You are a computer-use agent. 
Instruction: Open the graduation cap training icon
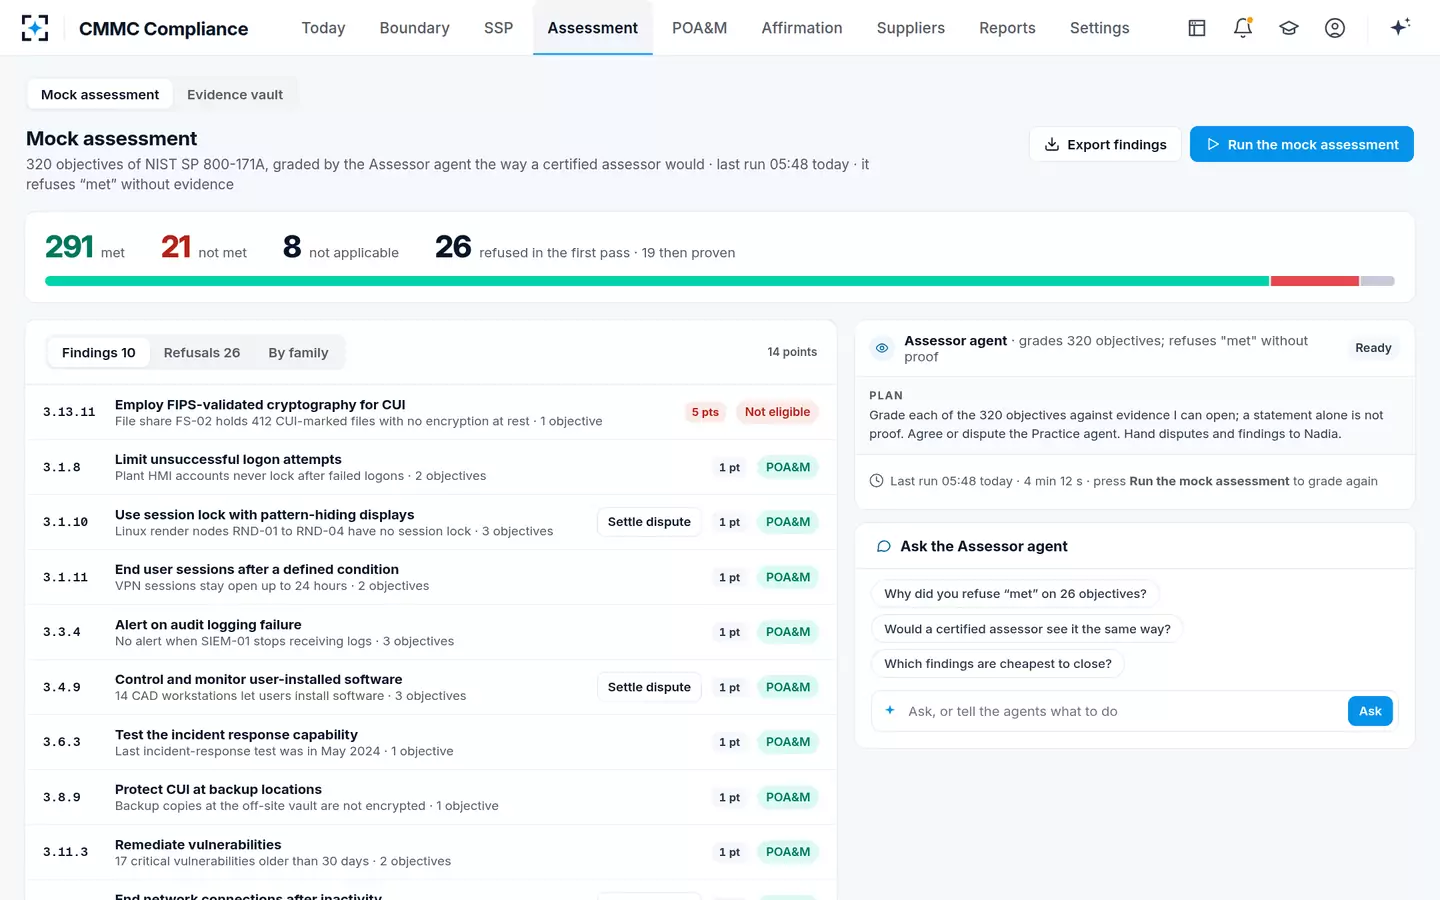click(1289, 28)
